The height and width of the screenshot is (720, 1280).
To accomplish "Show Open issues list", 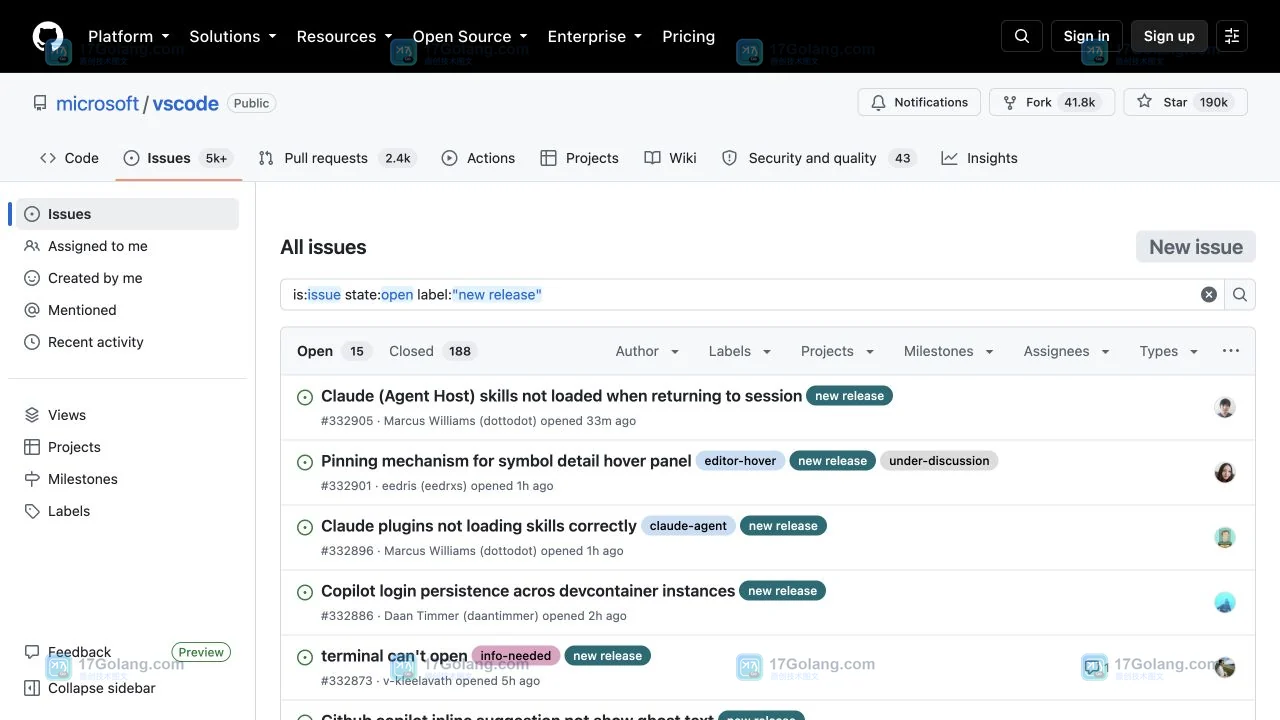I will coord(334,351).
